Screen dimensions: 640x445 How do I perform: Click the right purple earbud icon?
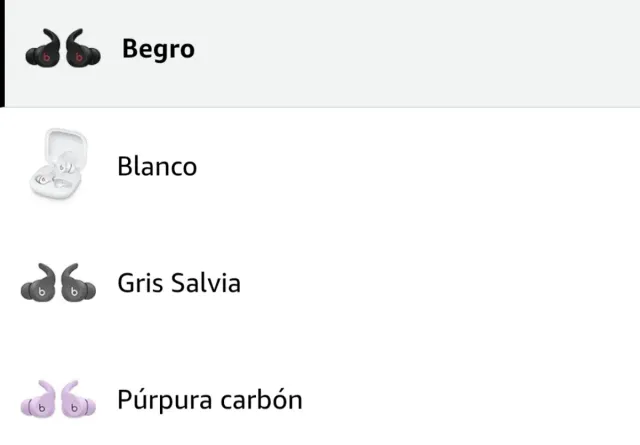[77, 402]
